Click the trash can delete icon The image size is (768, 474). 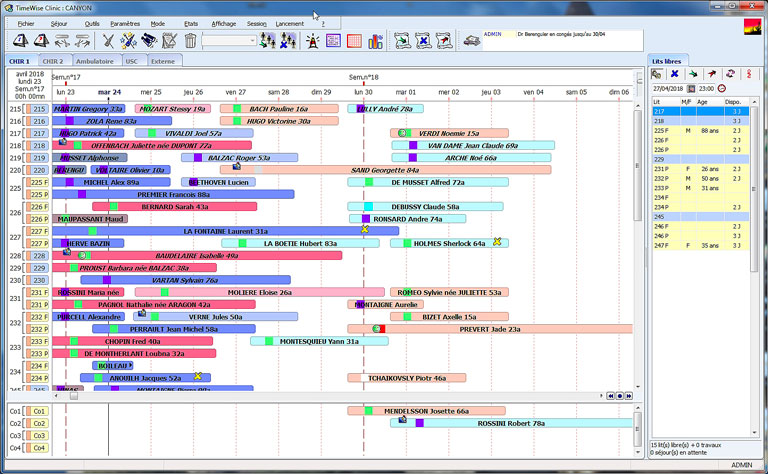(190, 41)
